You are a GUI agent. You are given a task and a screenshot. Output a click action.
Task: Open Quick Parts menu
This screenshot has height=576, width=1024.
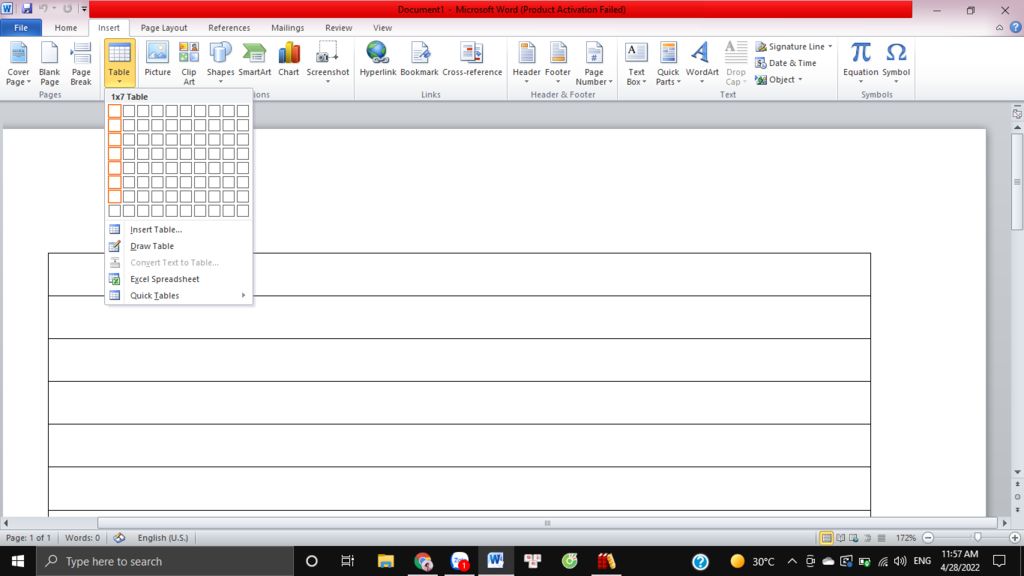(x=668, y=63)
